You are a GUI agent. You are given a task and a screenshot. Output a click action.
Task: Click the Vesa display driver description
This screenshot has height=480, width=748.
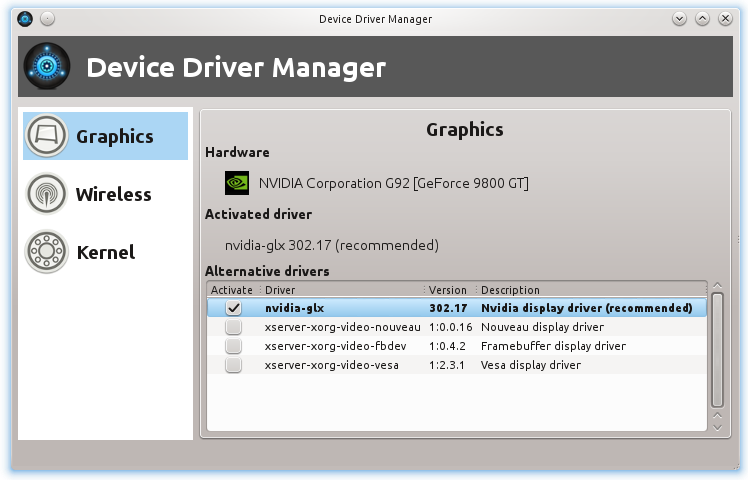[531, 365]
